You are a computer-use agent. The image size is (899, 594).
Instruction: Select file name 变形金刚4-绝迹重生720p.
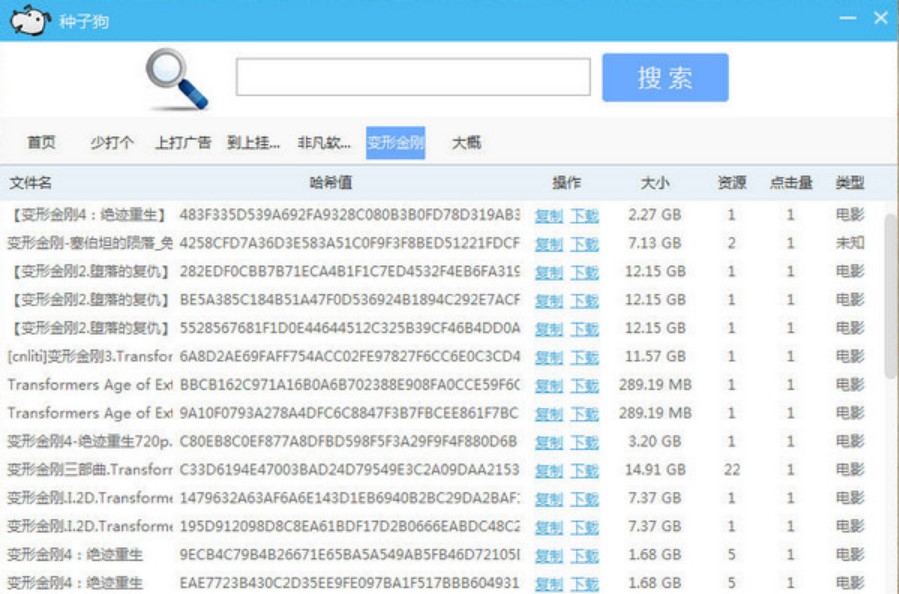pos(89,441)
